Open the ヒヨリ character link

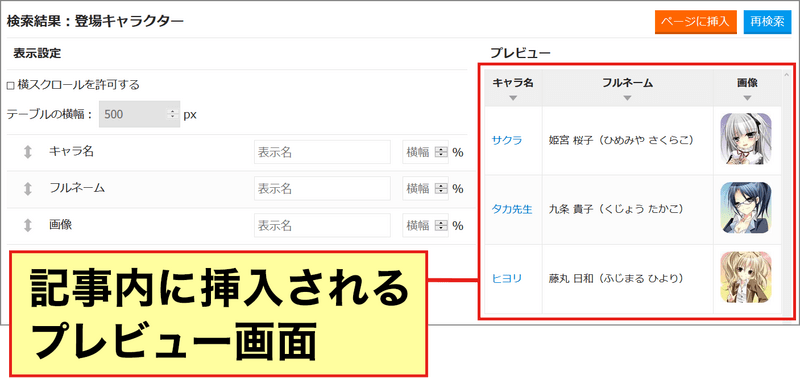point(507,279)
